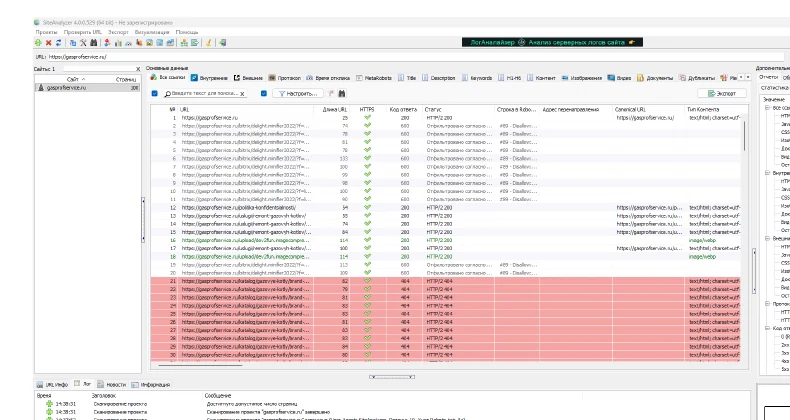790x420 pixels.
Task: Click the URL address input field
Action: click(x=416, y=57)
